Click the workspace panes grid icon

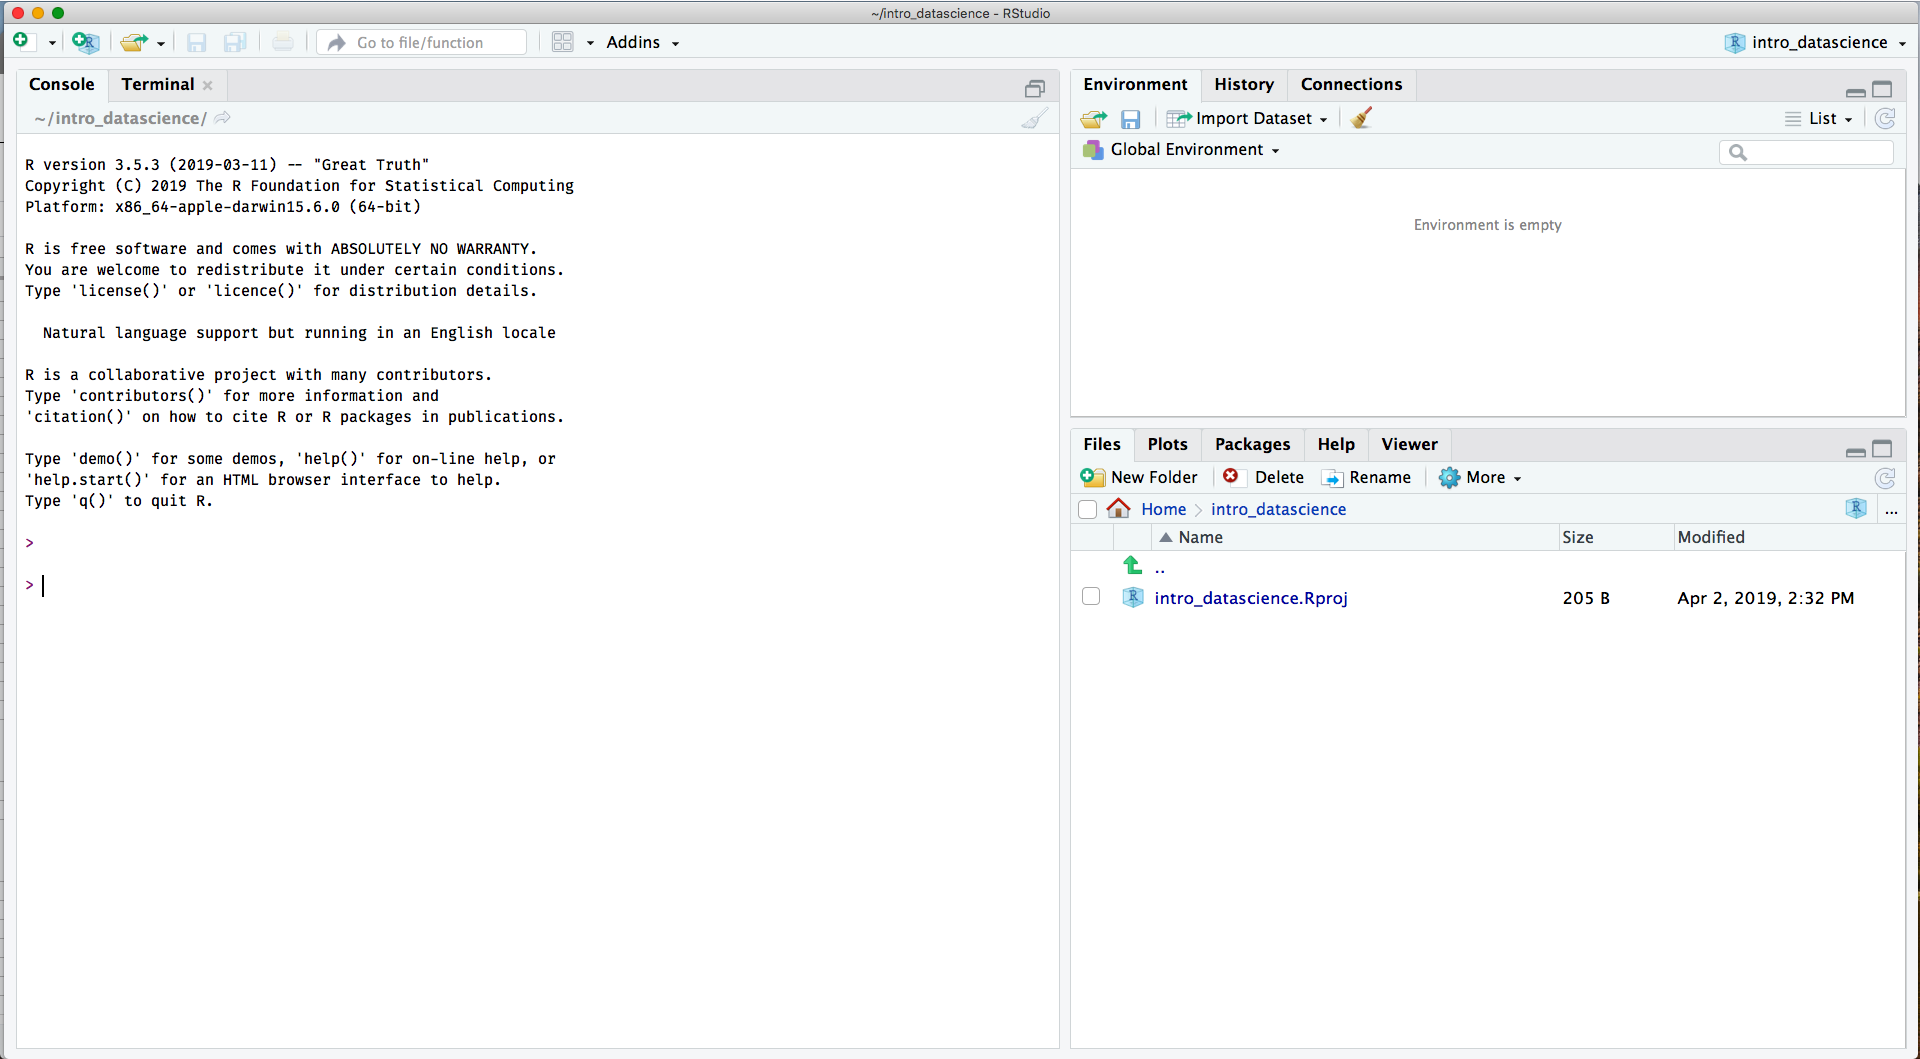coord(563,42)
